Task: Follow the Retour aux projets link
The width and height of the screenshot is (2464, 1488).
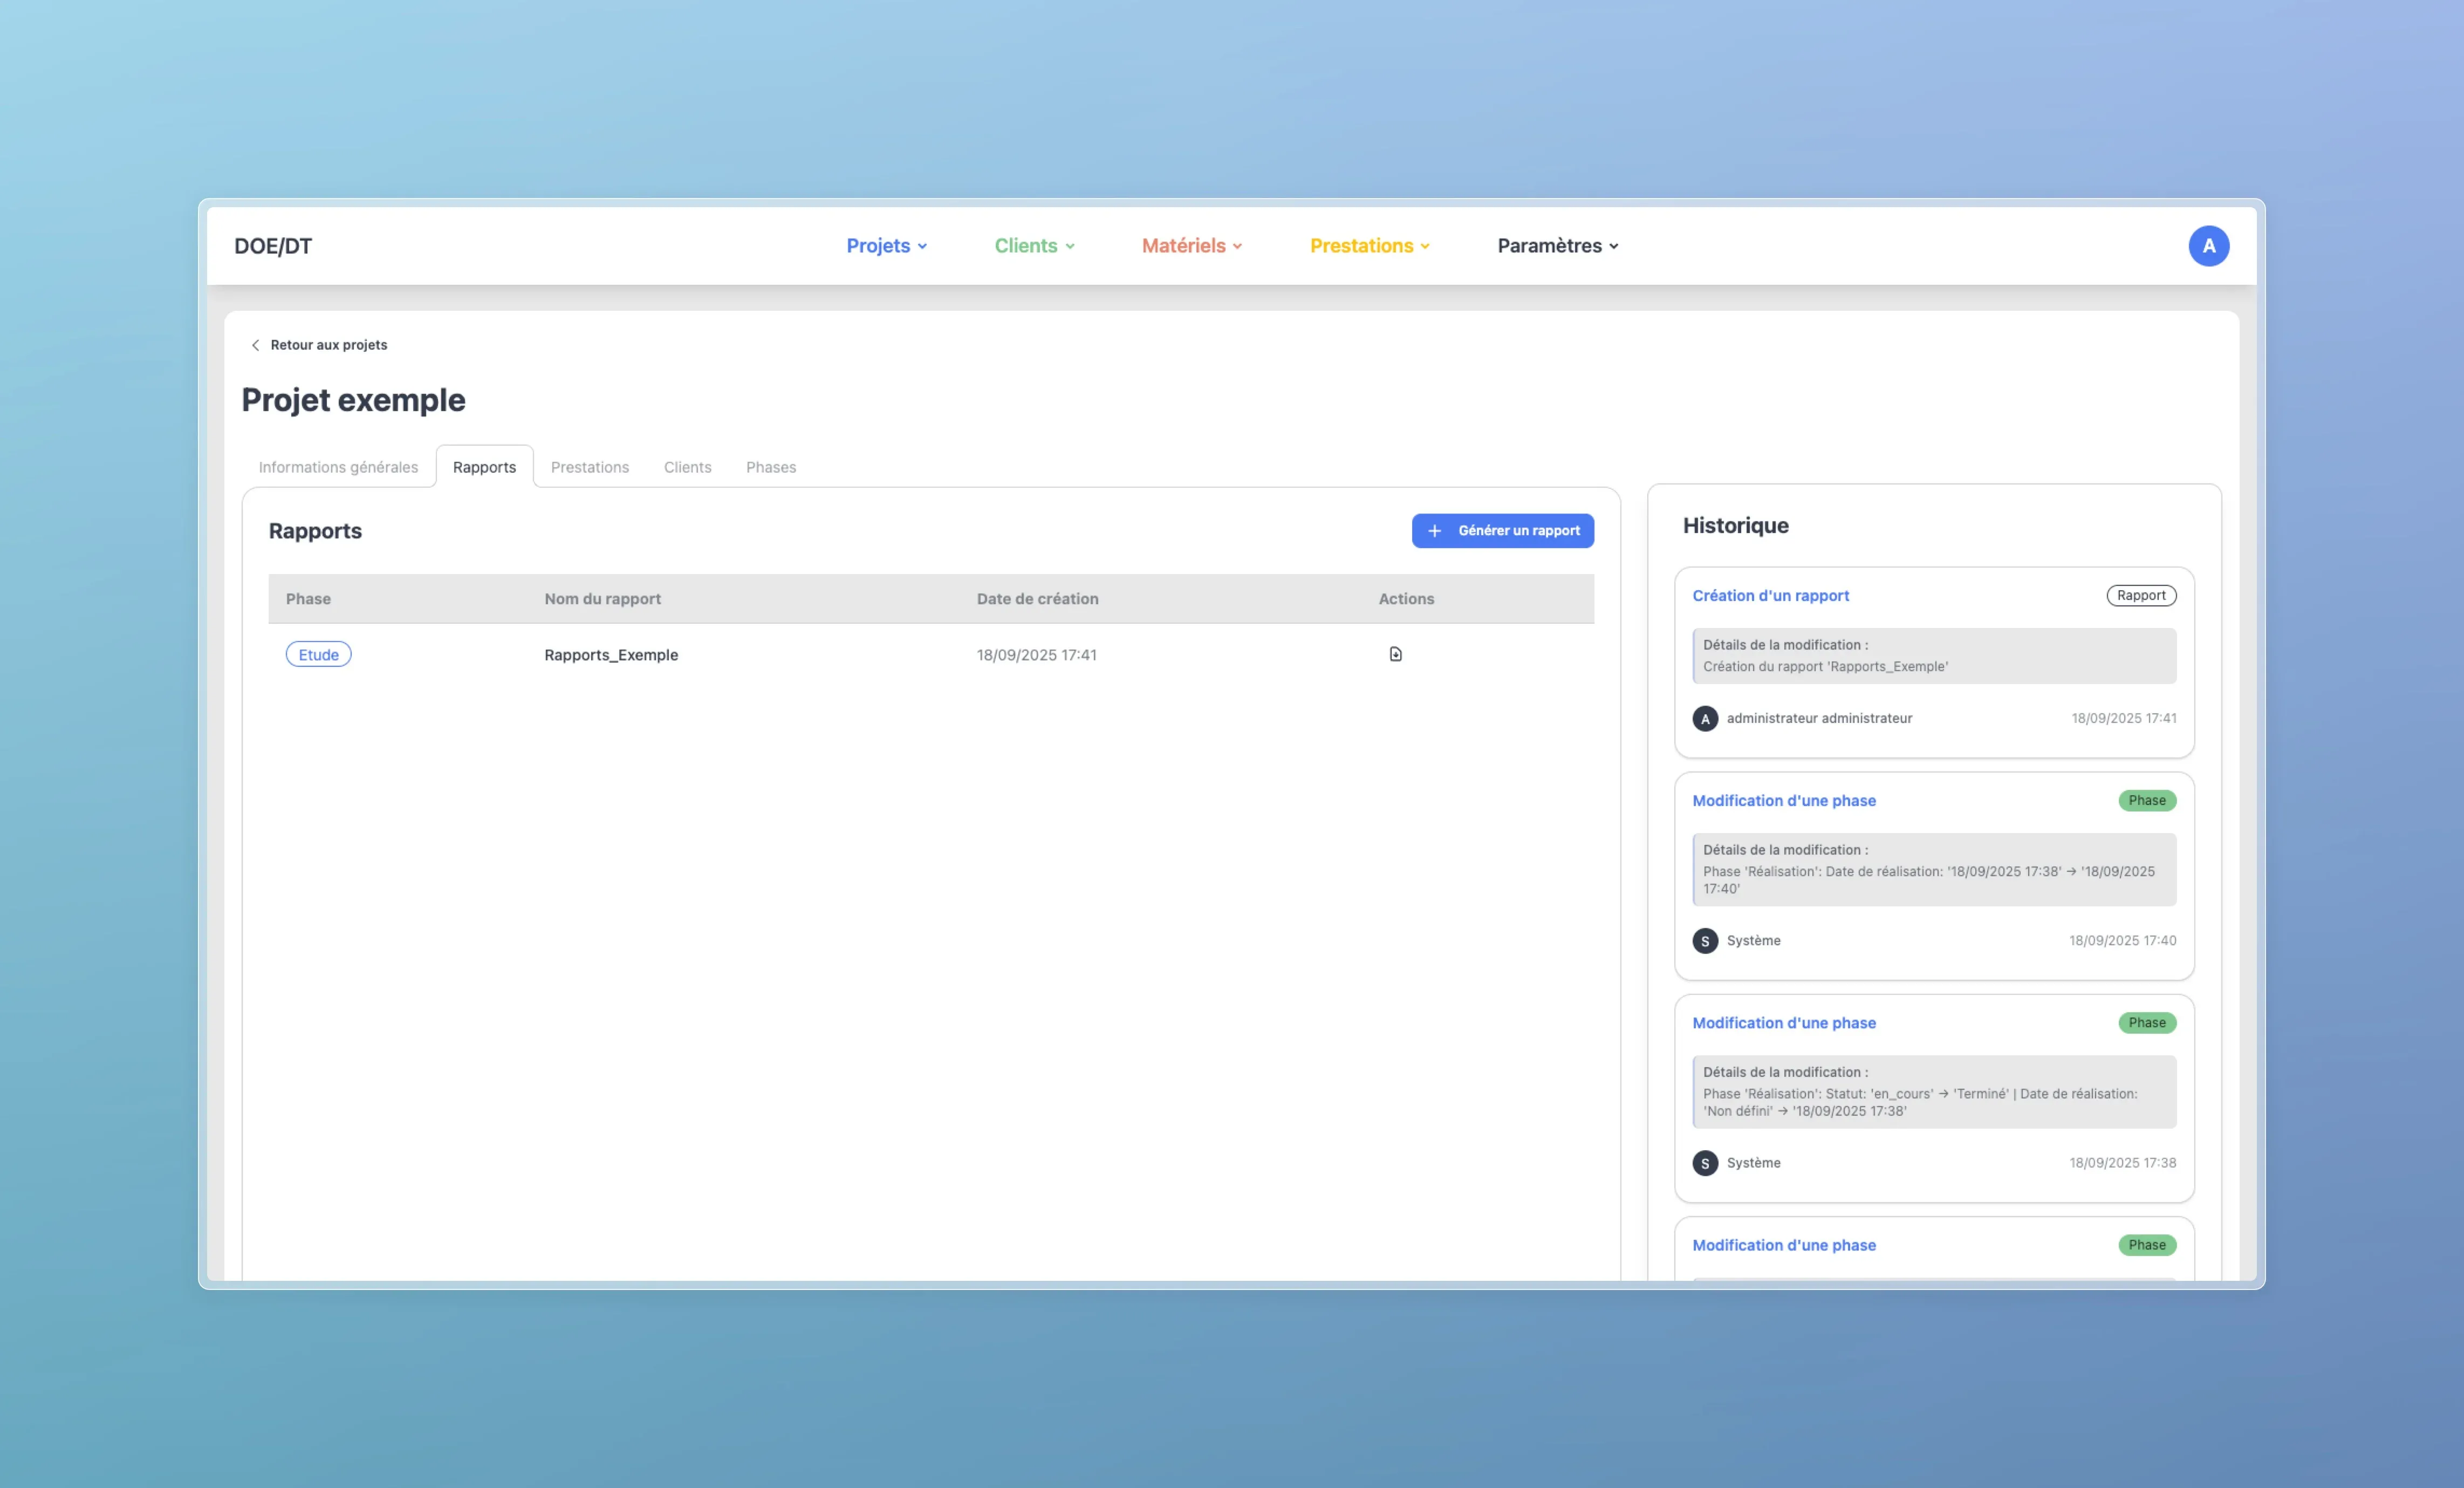Action: pos(328,345)
